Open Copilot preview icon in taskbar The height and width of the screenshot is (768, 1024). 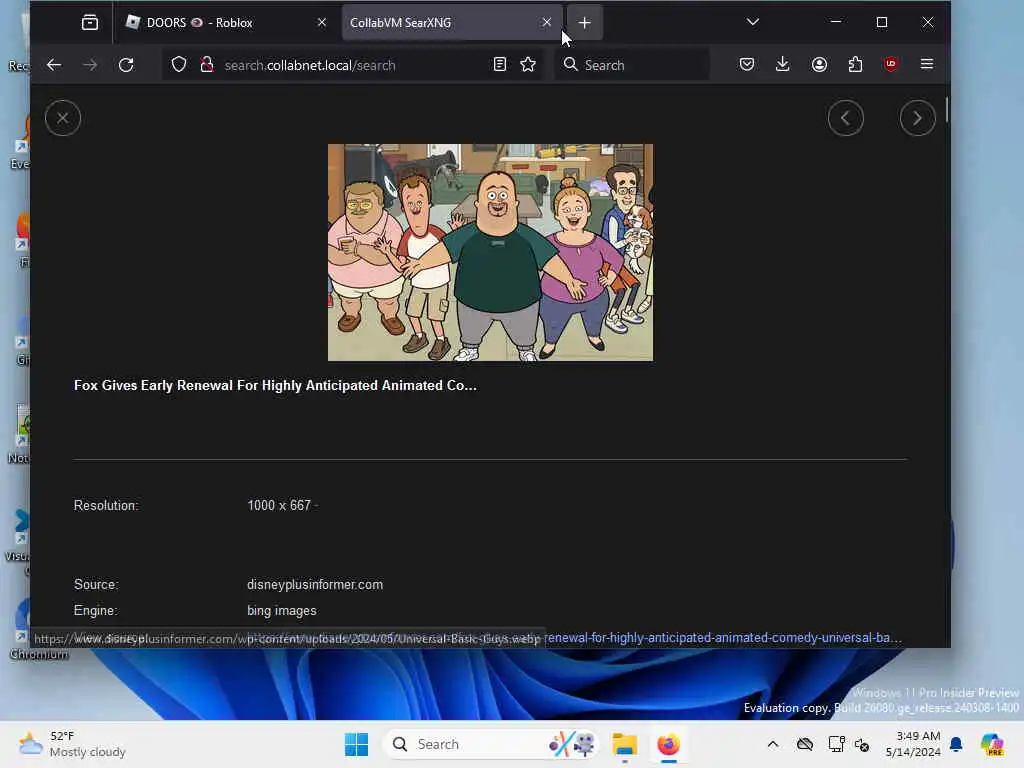tap(992, 744)
